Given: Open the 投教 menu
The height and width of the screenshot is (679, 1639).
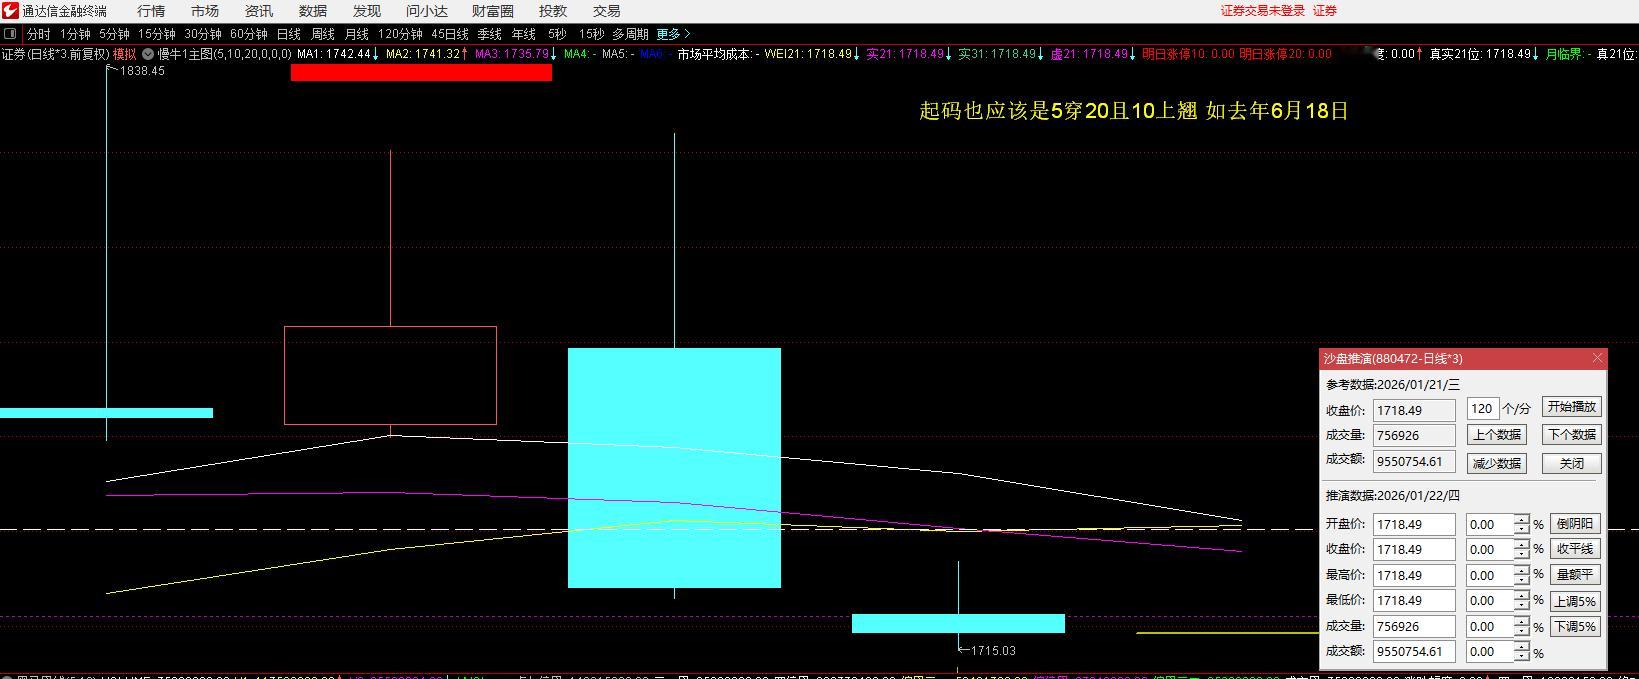Looking at the screenshot, I should coord(553,11).
